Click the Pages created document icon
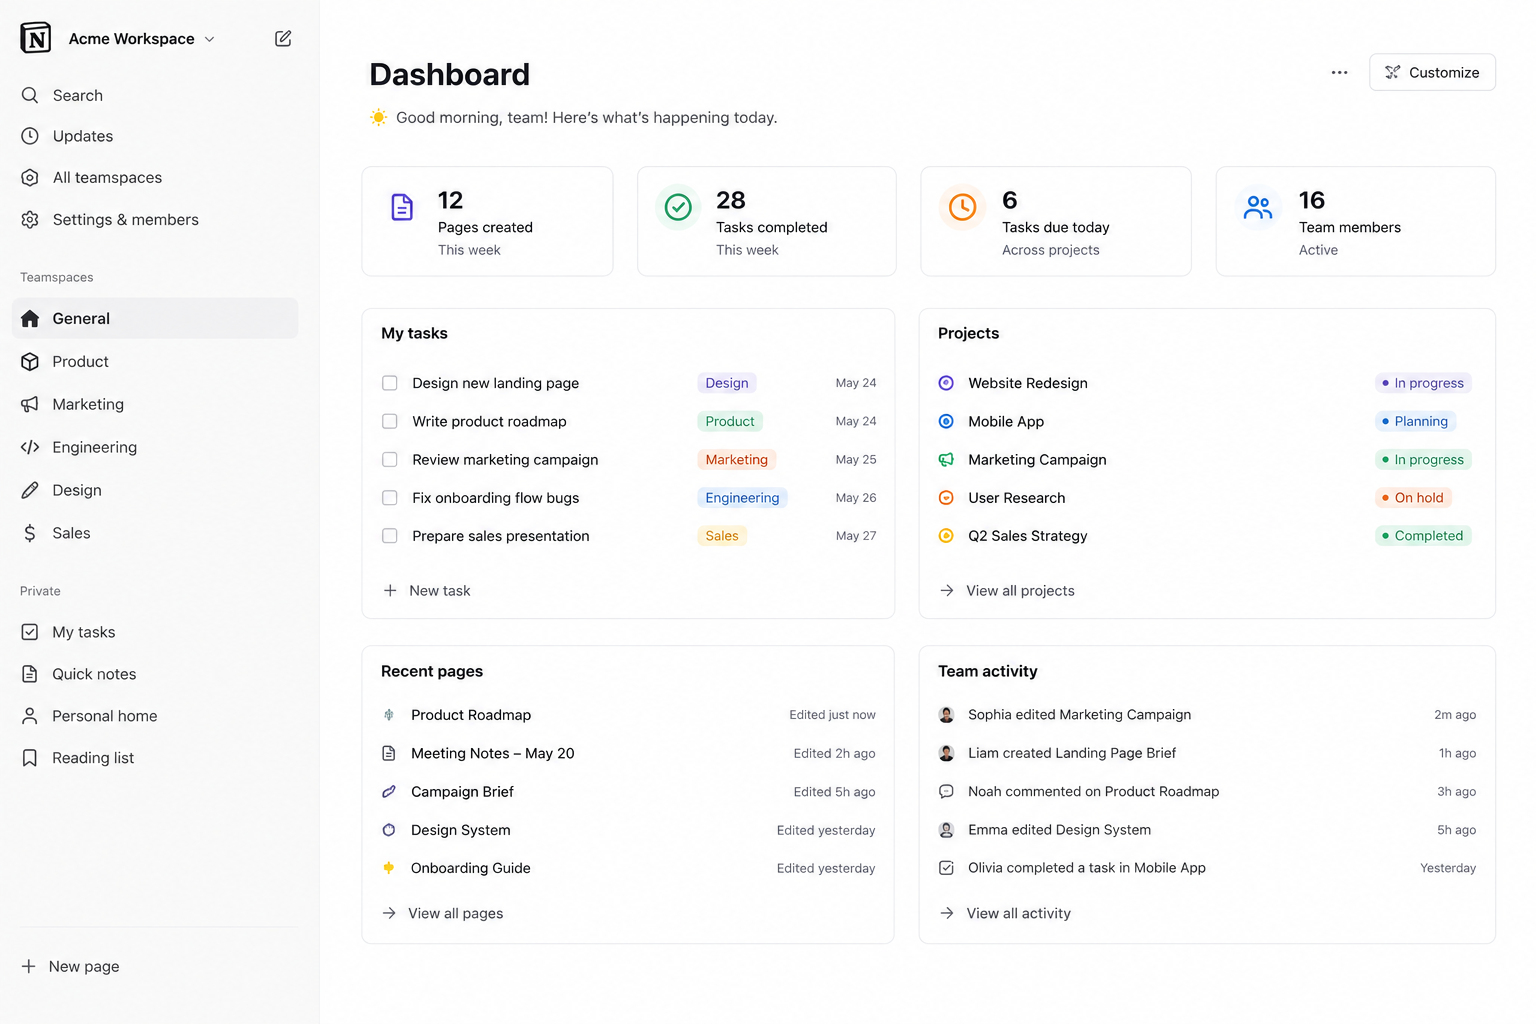Screen dimensions: 1536x1024 (x=402, y=207)
